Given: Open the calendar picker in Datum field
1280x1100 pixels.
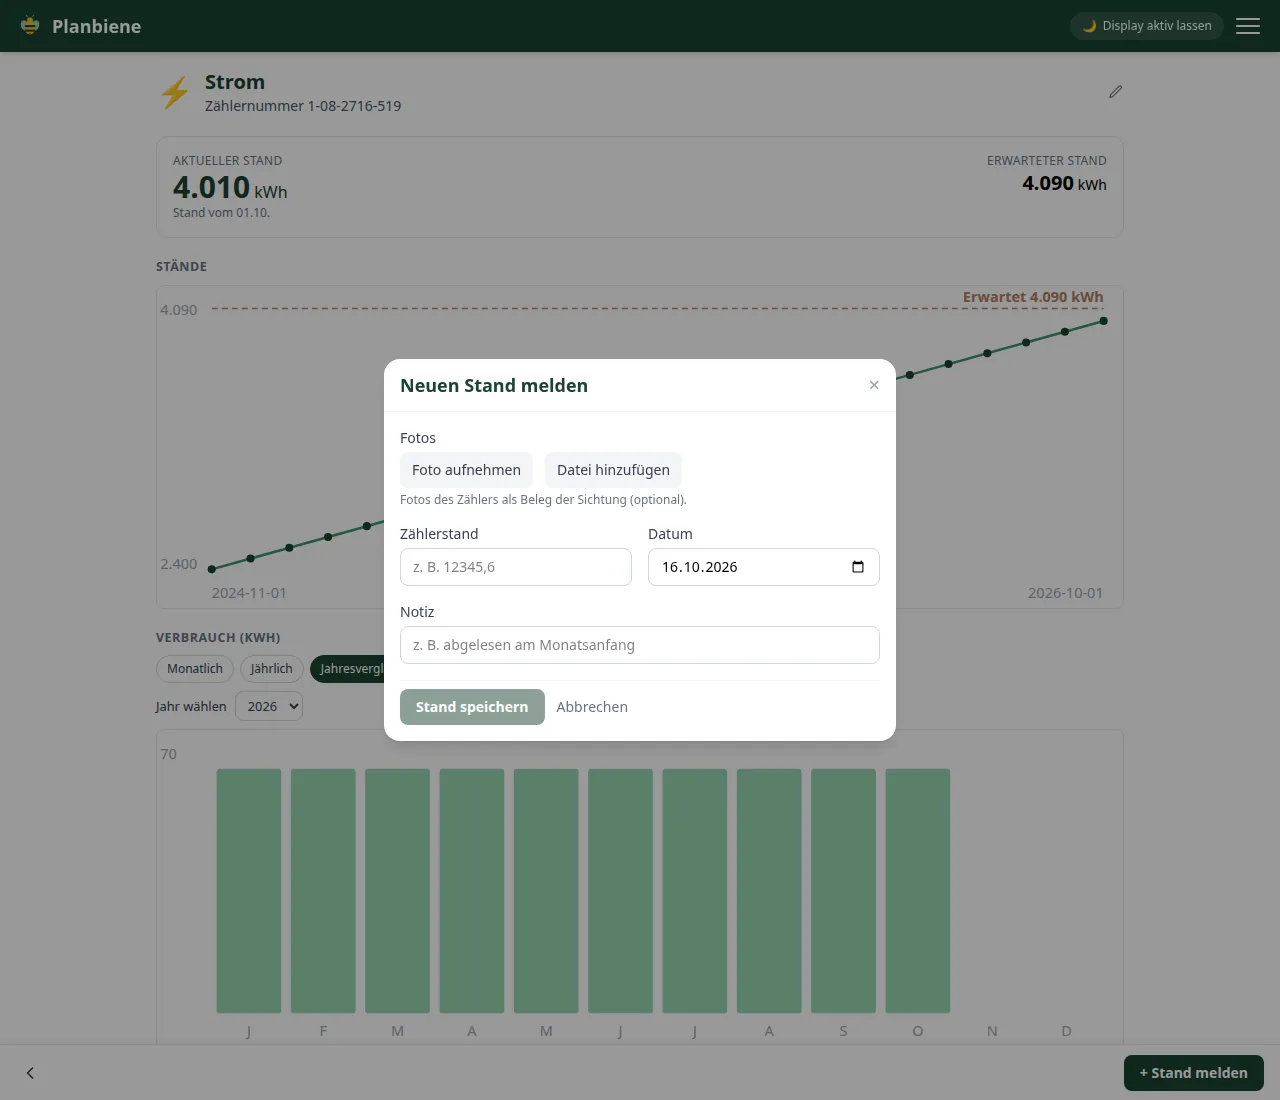Looking at the screenshot, I should [x=858, y=567].
